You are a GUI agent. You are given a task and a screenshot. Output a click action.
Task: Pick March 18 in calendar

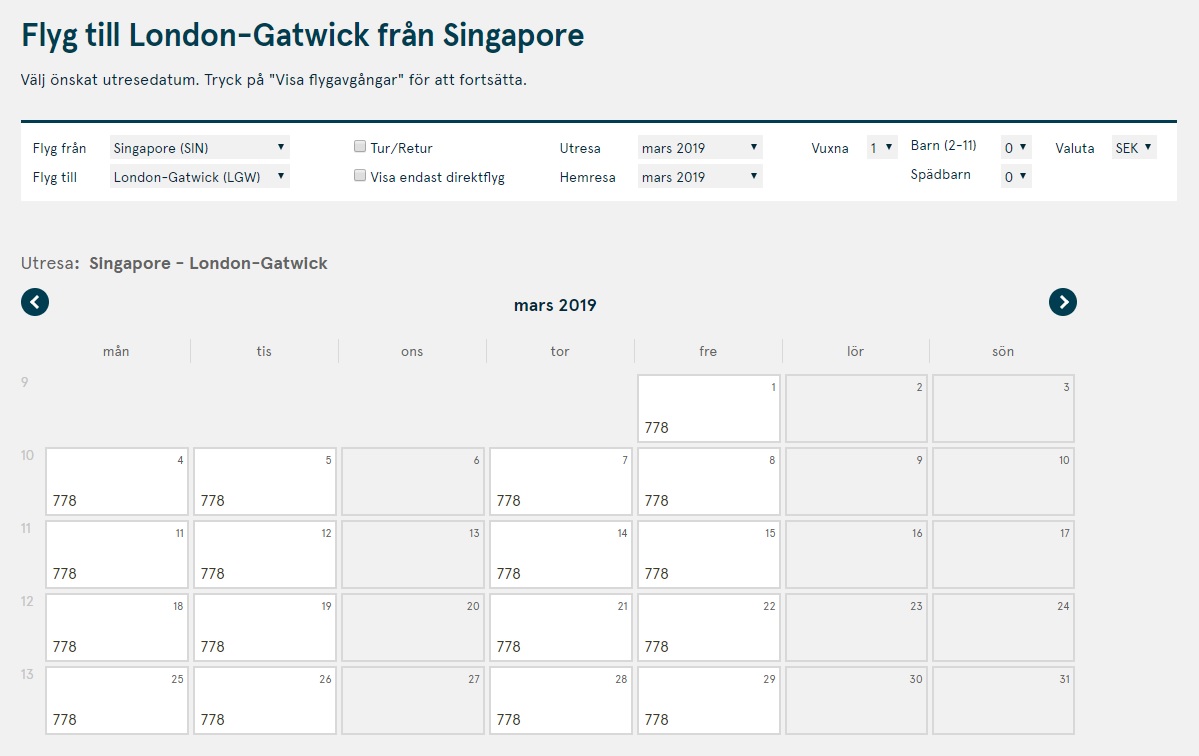coord(117,628)
